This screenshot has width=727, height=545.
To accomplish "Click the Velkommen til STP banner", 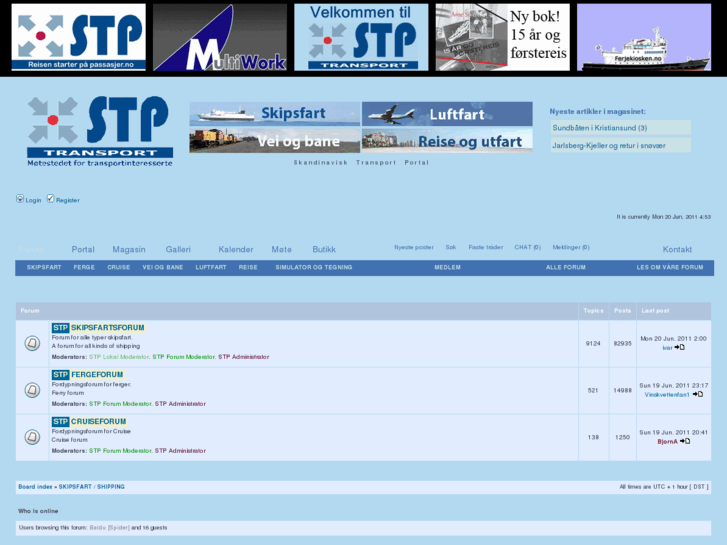I will pos(361,37).
